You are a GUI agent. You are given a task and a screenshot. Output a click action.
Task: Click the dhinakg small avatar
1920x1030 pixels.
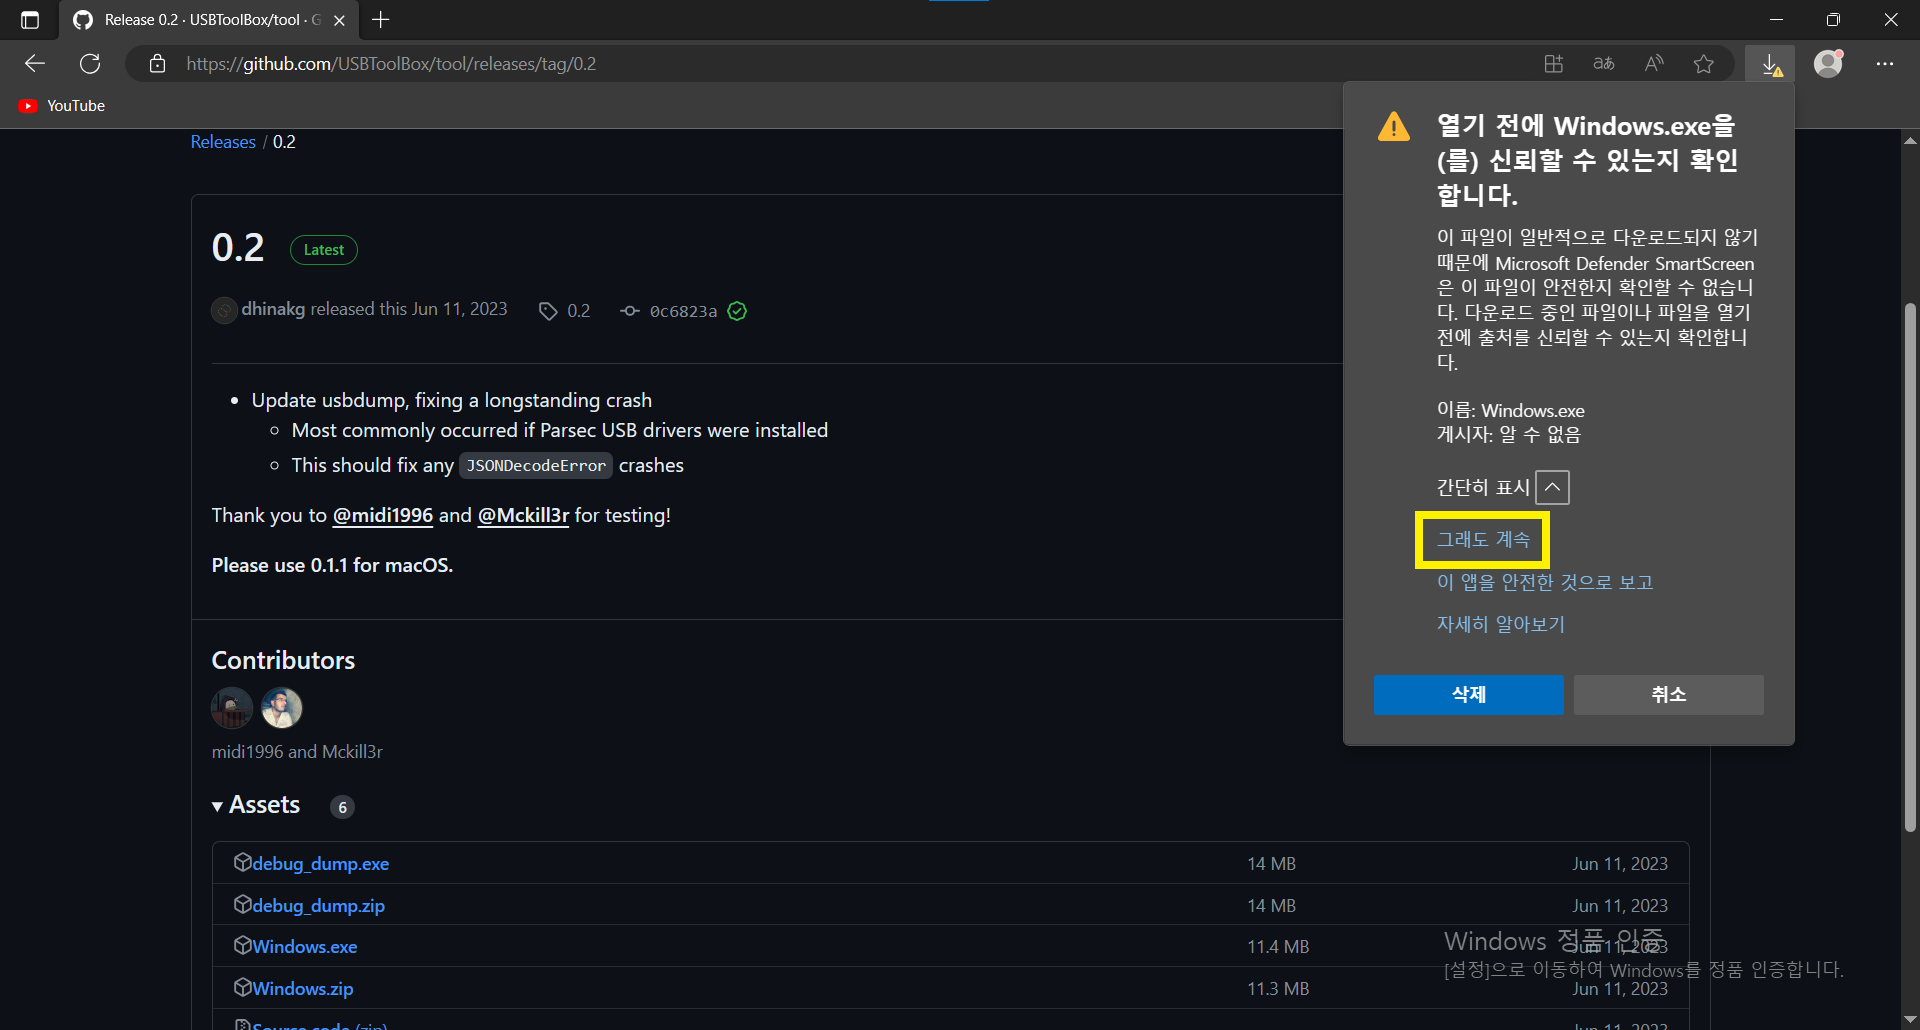click(224, 310)
